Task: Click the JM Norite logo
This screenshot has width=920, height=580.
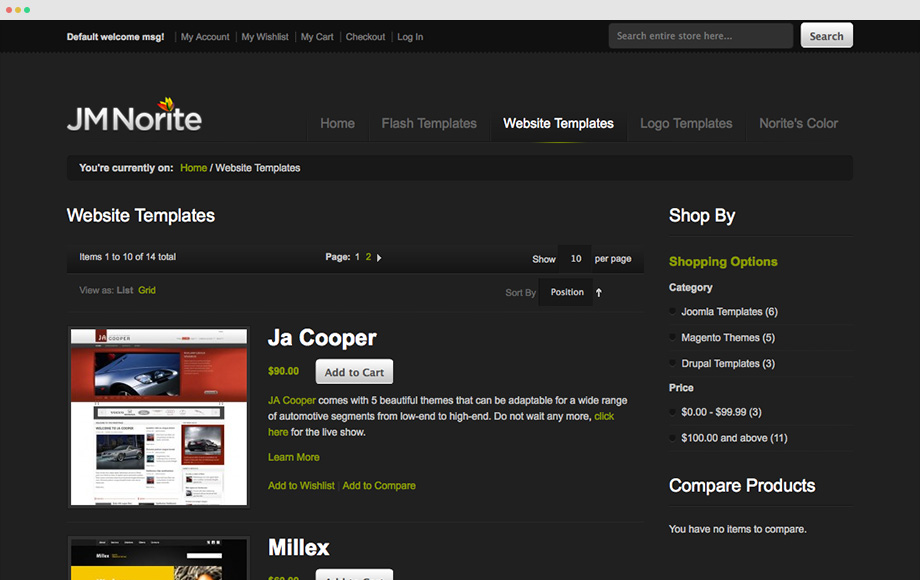Action: [x=134, y=115]
